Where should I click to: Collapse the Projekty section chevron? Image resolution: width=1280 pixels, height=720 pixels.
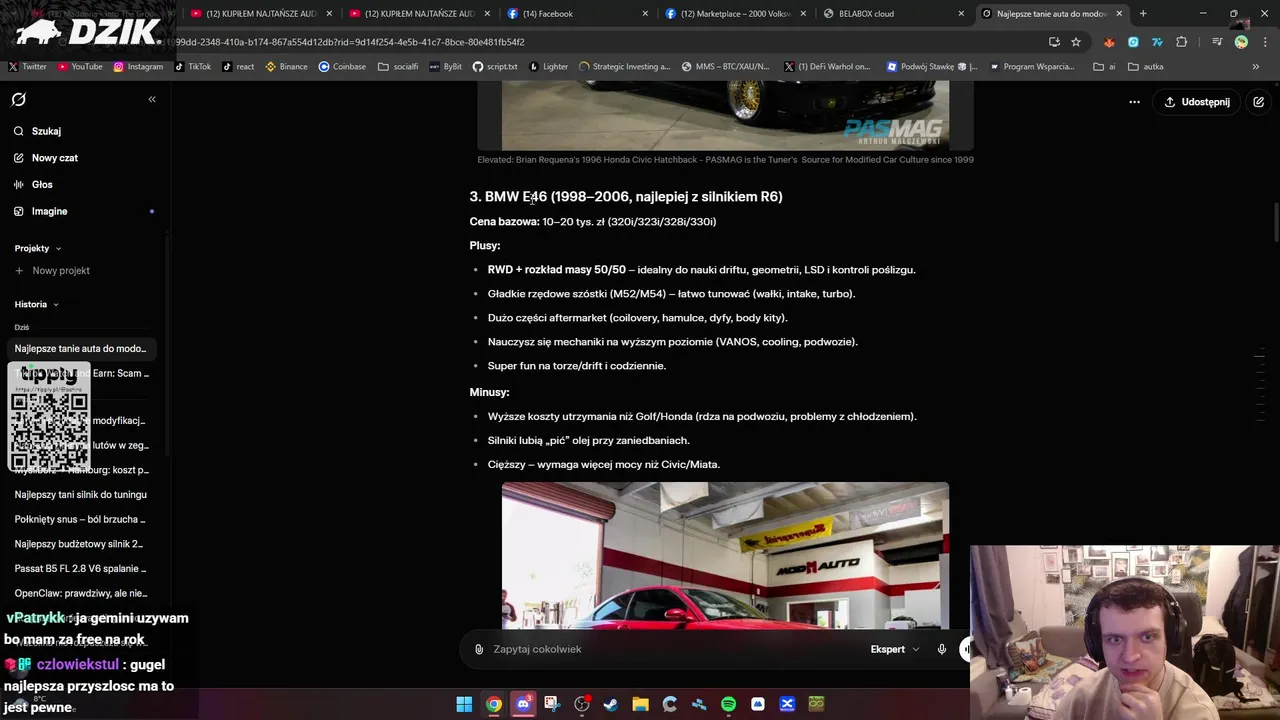click(x=58, y=248)
